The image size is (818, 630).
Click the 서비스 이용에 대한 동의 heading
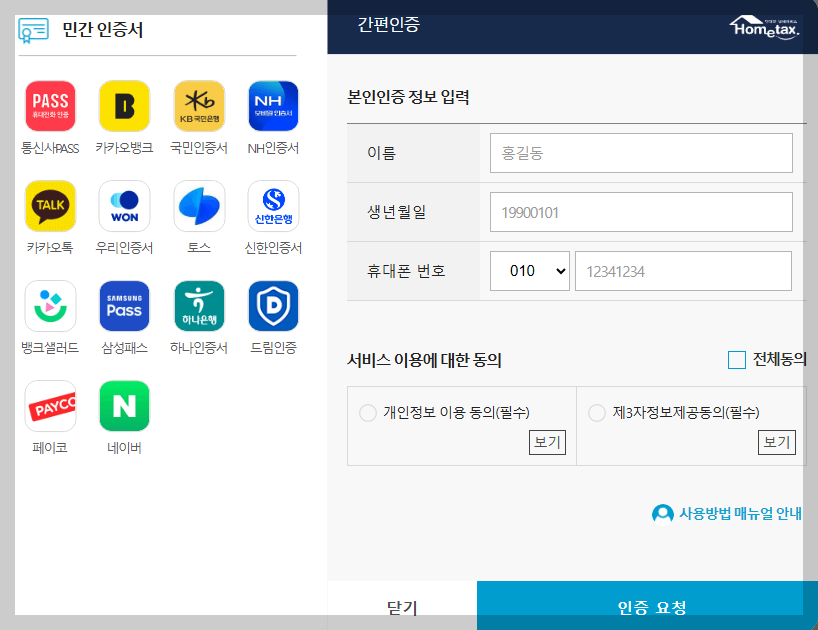pos(425,360)
